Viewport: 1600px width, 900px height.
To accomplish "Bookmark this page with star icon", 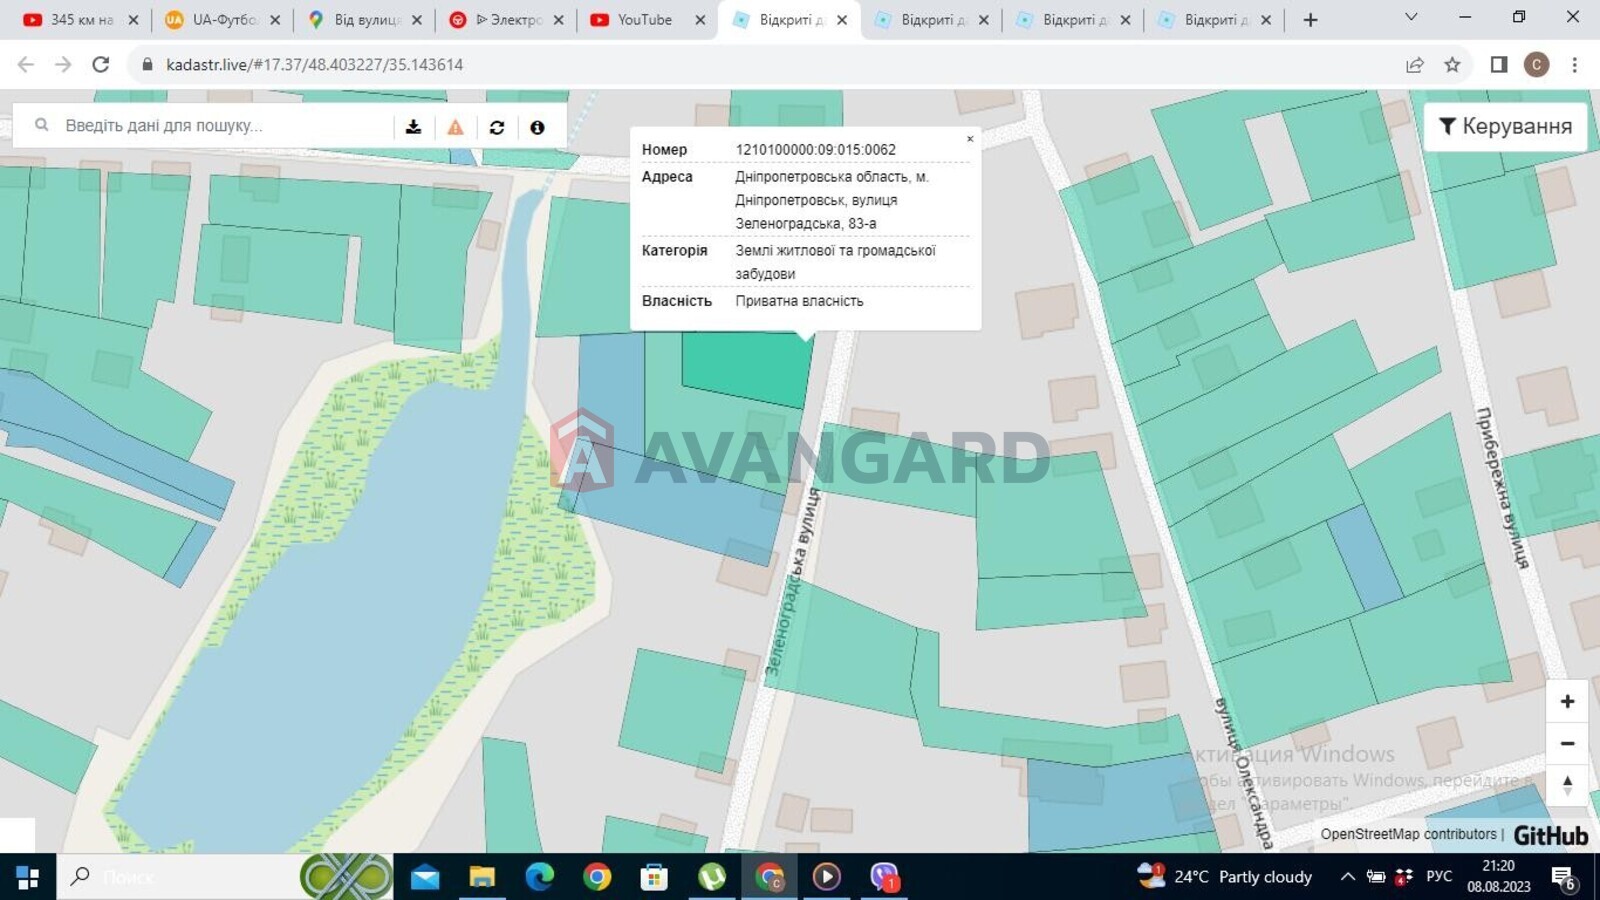I will click(x=1452, y=65).
